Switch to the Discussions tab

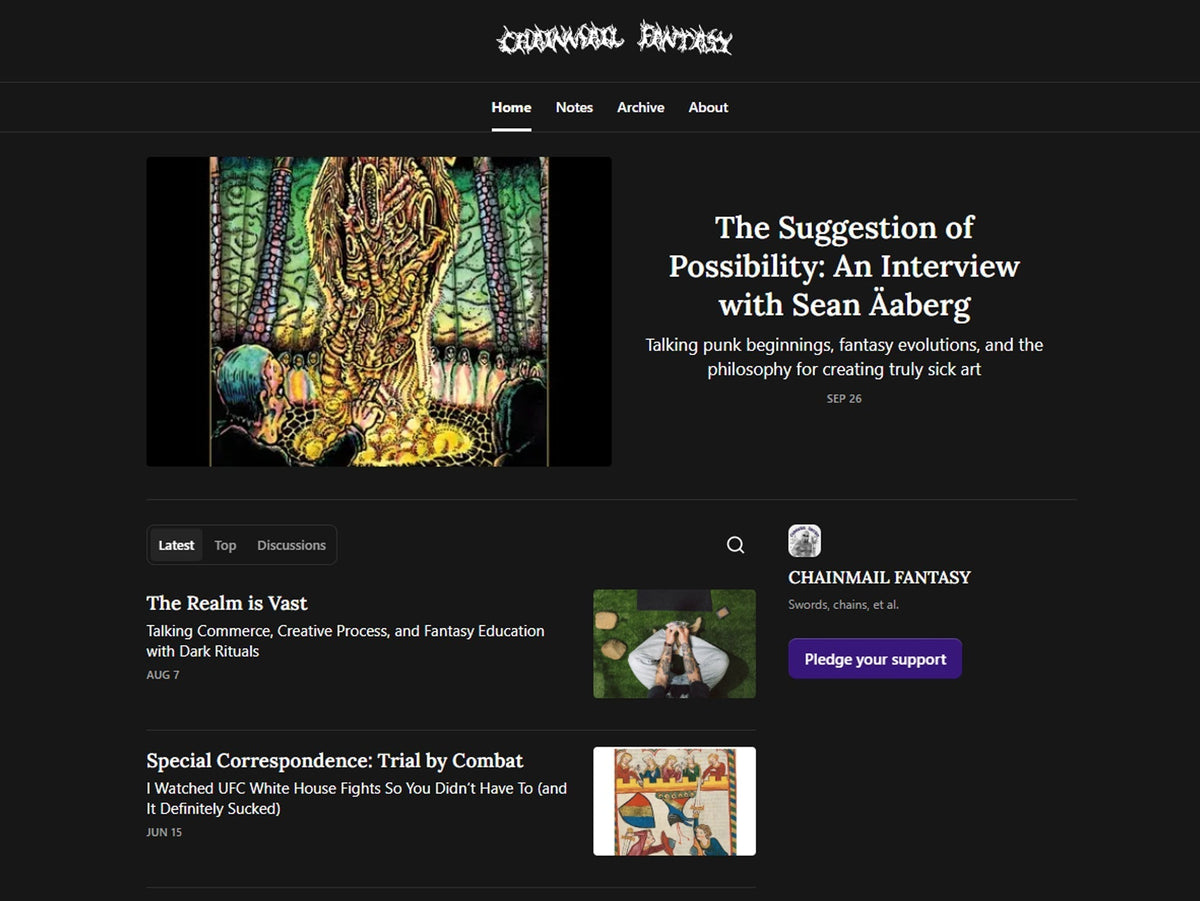(291, 545)
